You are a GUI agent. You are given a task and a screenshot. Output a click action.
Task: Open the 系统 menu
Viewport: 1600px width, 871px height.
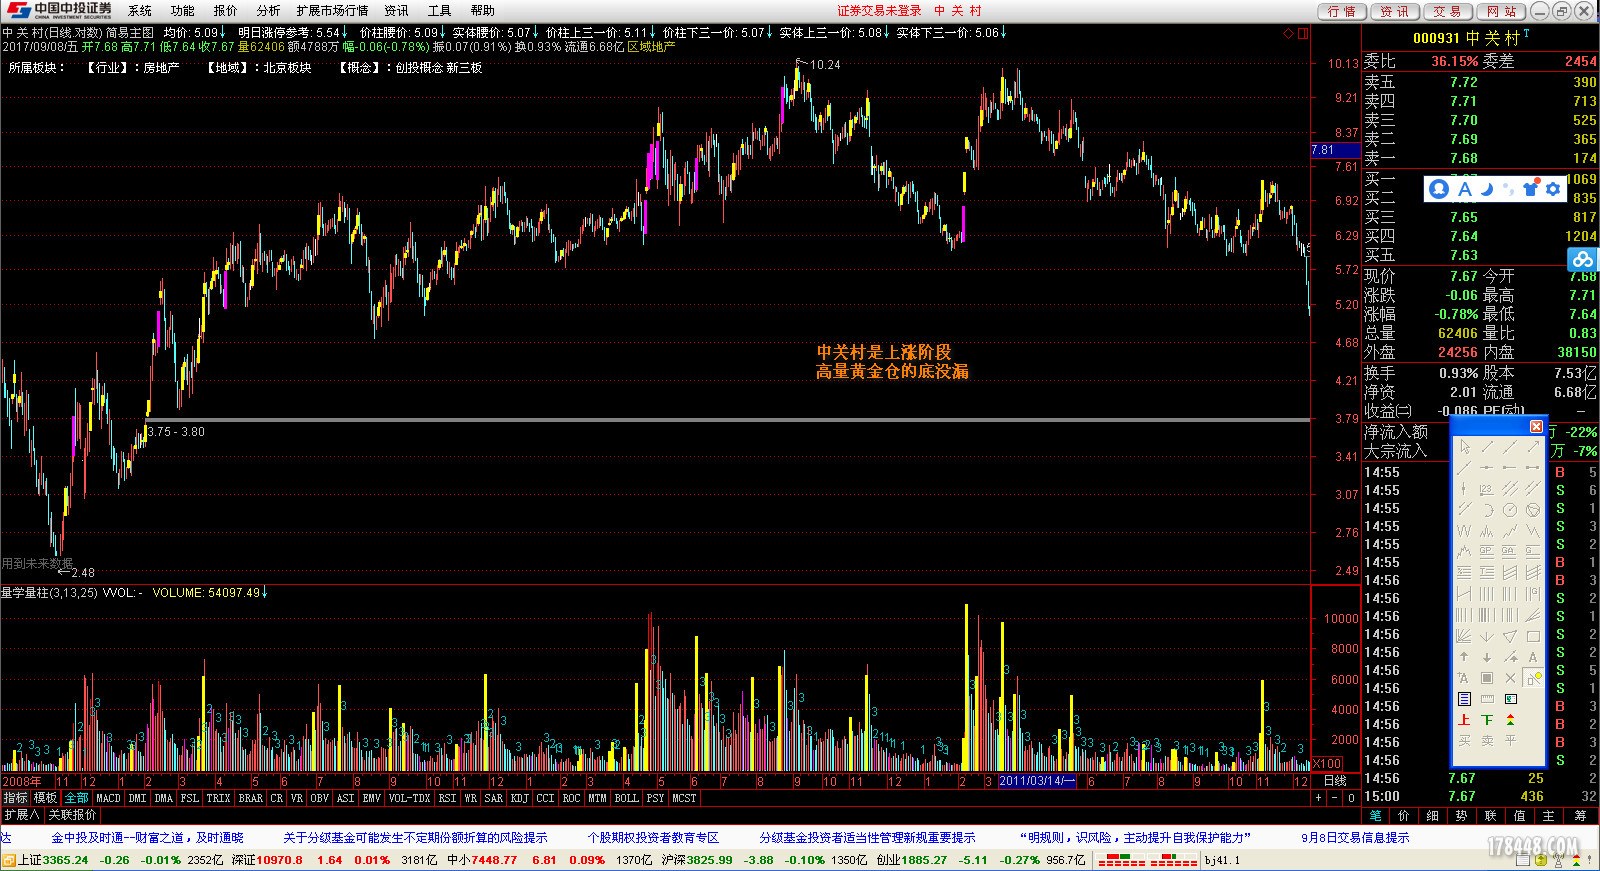coord(139,10)
